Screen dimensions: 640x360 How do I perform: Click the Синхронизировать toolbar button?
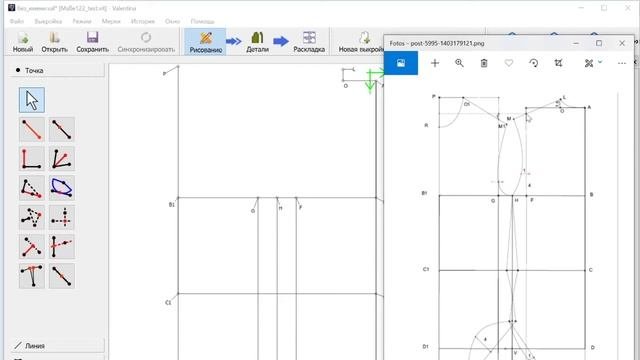coord(146,42)
